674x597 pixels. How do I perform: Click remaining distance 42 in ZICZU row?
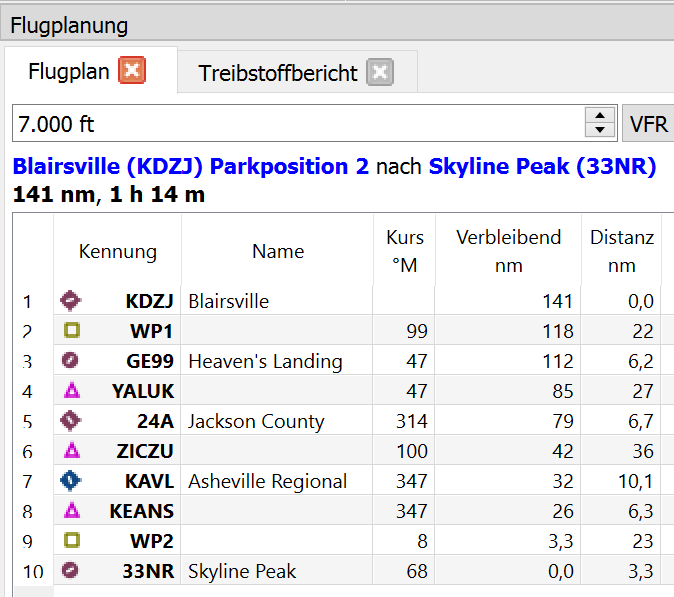[508, 451]
